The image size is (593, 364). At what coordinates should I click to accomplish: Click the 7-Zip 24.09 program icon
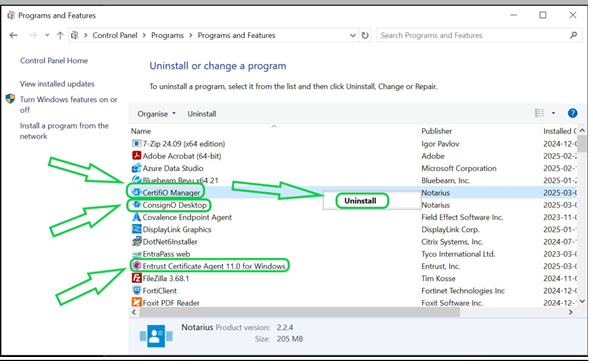tap(136, 144)
